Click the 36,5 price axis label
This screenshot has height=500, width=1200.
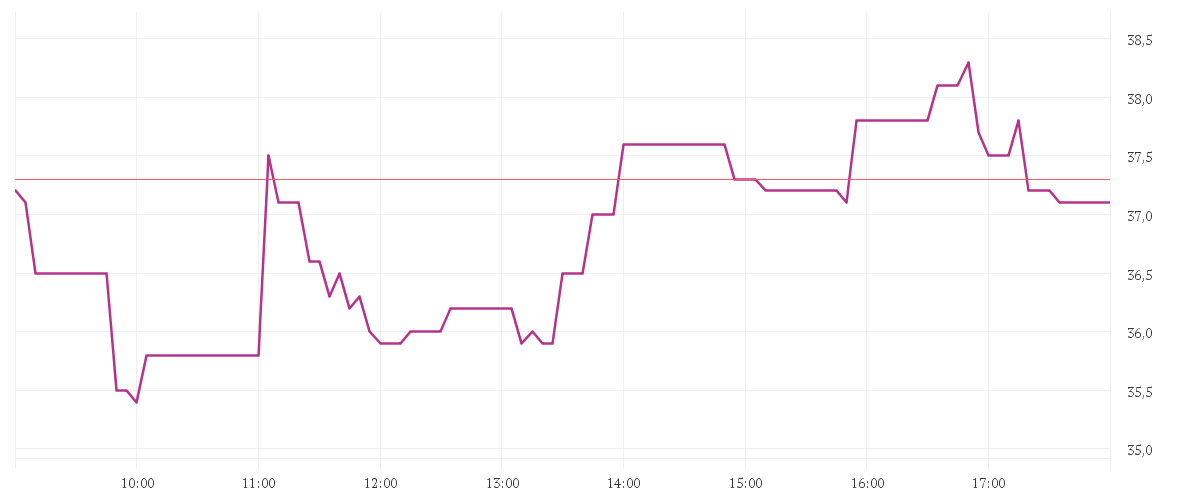pos(1140,275)
